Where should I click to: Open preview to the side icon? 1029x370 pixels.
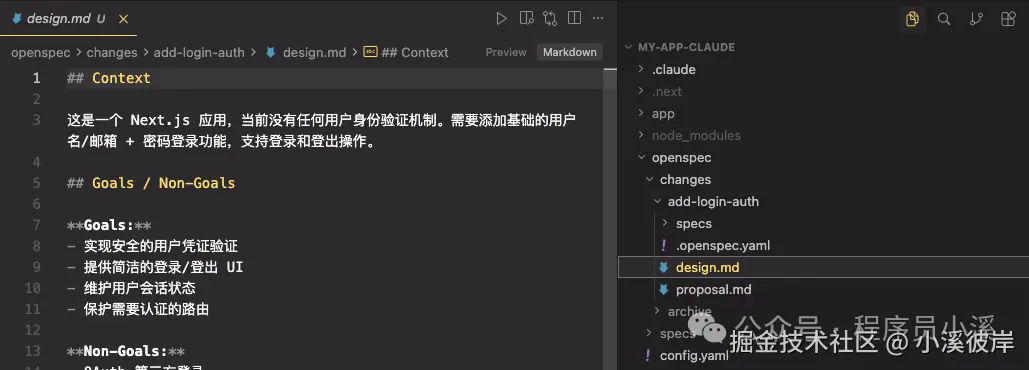click(x=526, y=18)
